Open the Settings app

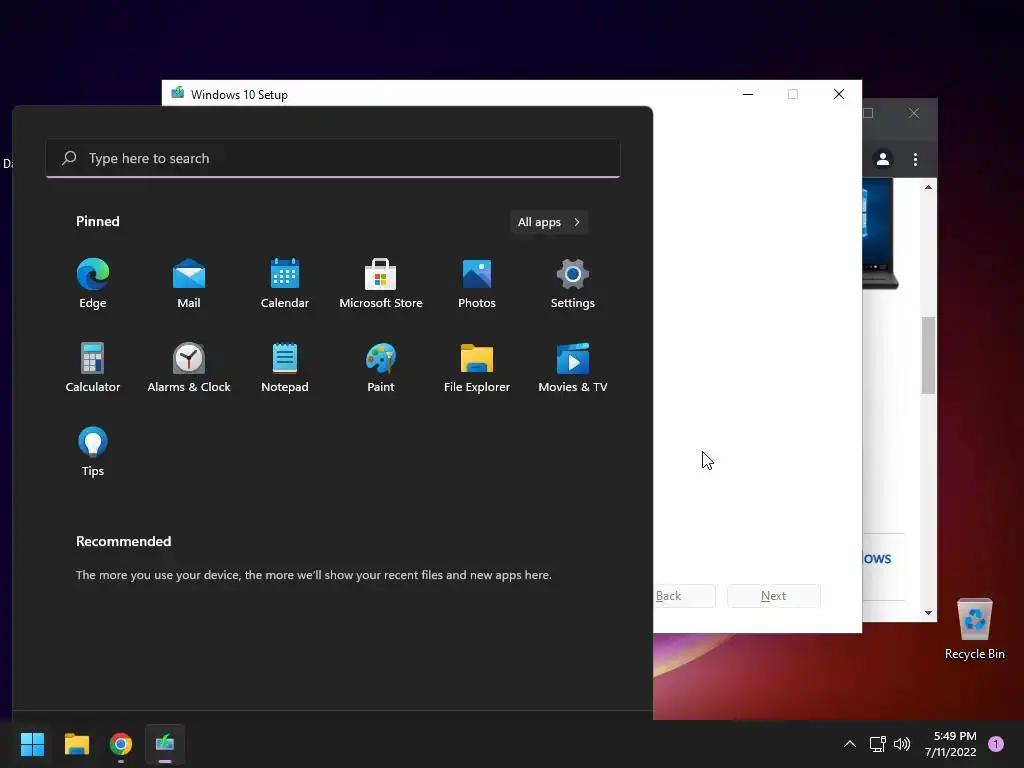pyautogui.click(x=573, y=283)
